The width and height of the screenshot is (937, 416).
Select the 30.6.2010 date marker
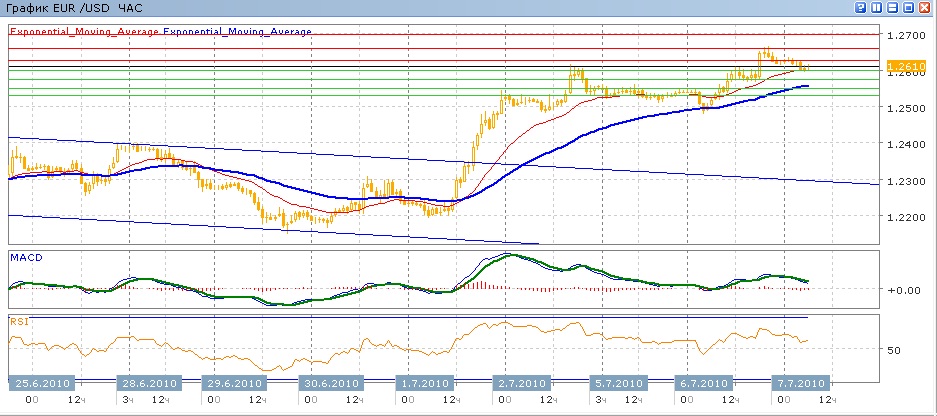coord(330,383)
